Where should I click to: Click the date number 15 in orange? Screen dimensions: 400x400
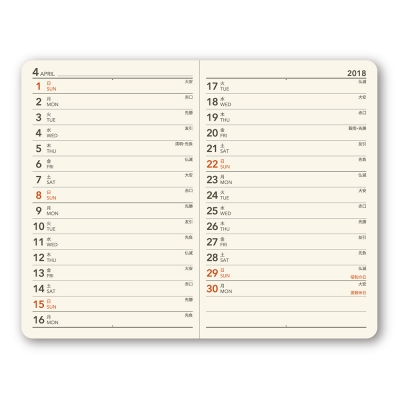(x=39, y=304)
